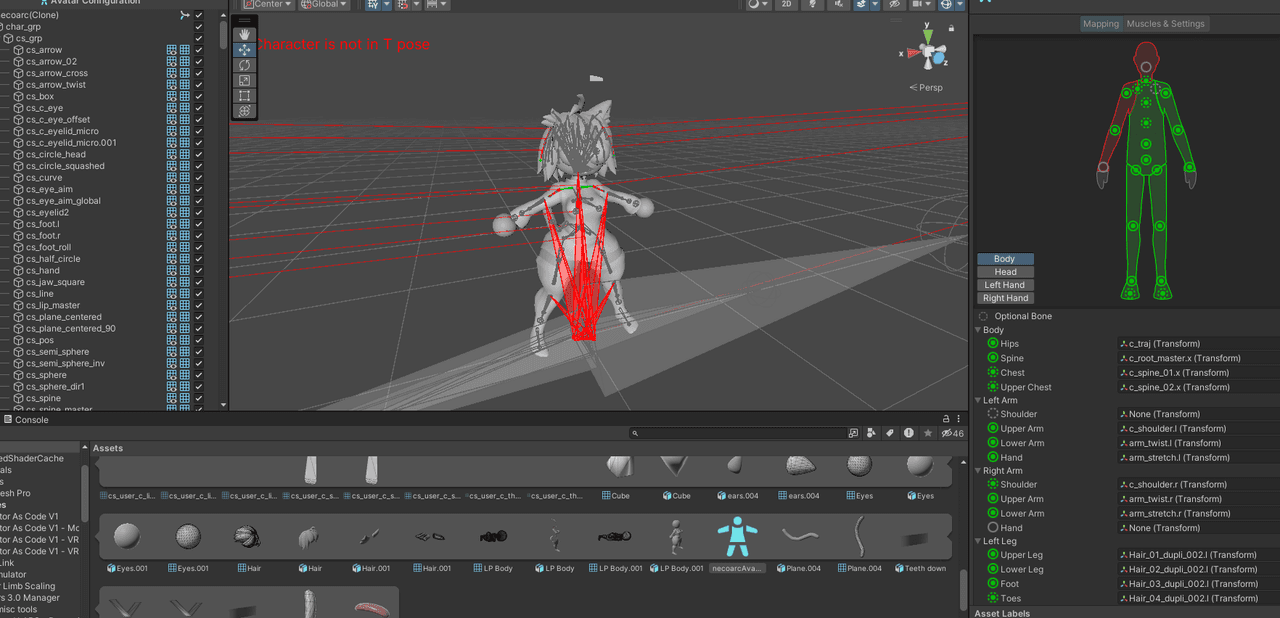This screenshot has height=618, width=1280.
Task: Collapse the Right Arm bone section
Action: point(979,470)
